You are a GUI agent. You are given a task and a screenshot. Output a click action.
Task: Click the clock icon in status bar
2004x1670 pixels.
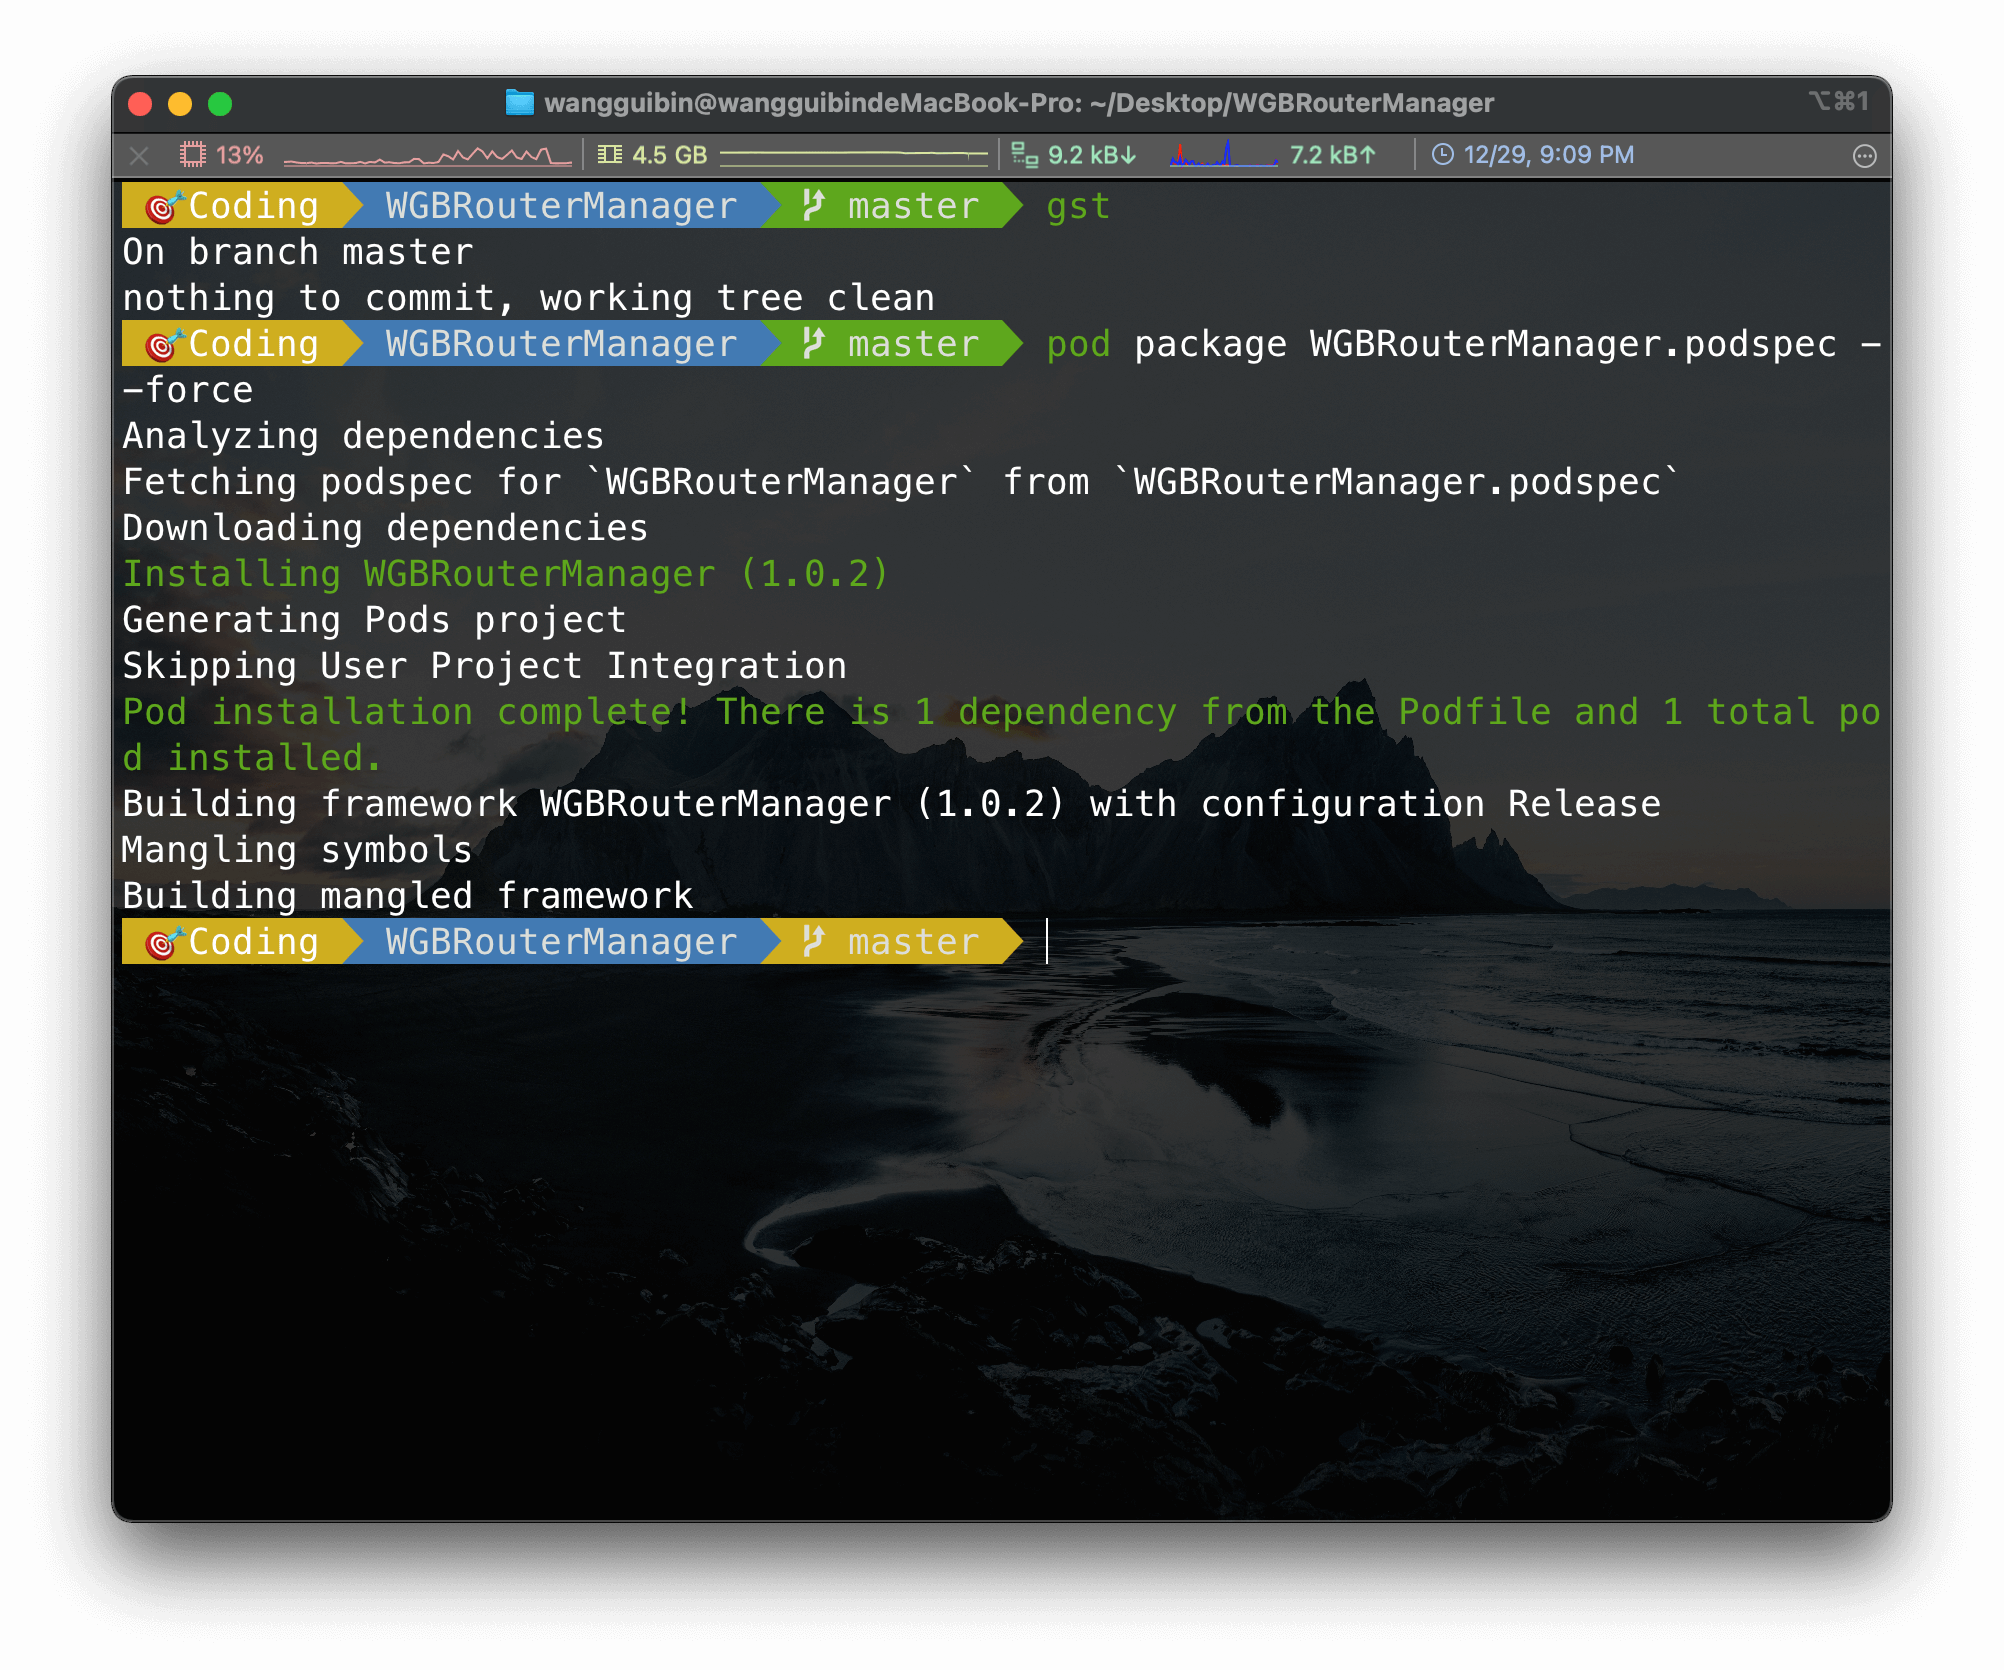click(1442, 155)
